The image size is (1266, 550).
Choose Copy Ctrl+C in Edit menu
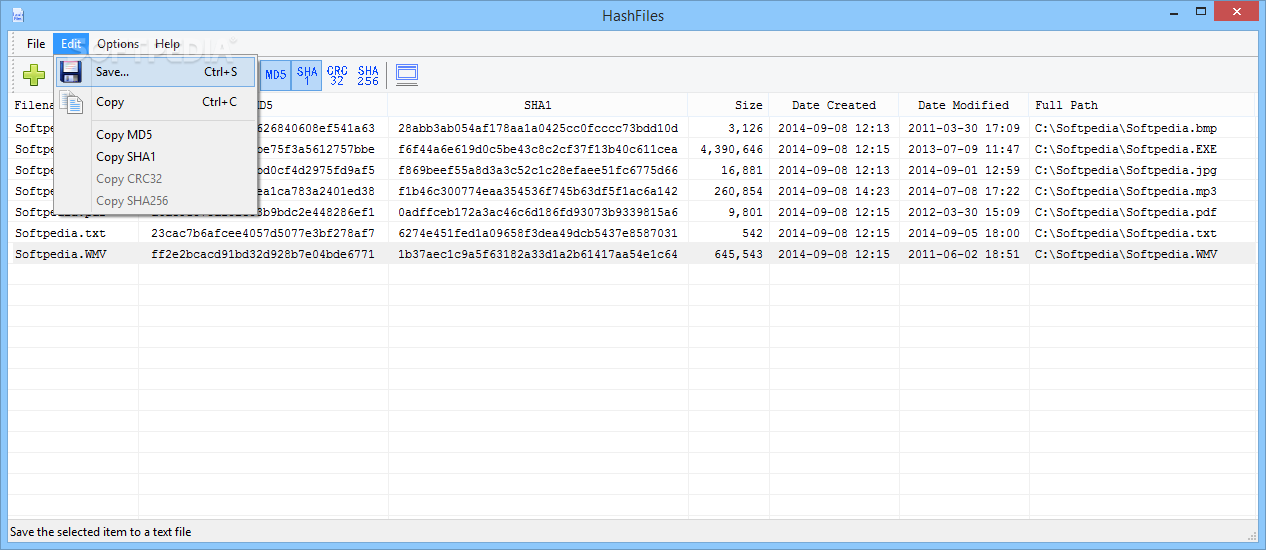pos(156,102)
